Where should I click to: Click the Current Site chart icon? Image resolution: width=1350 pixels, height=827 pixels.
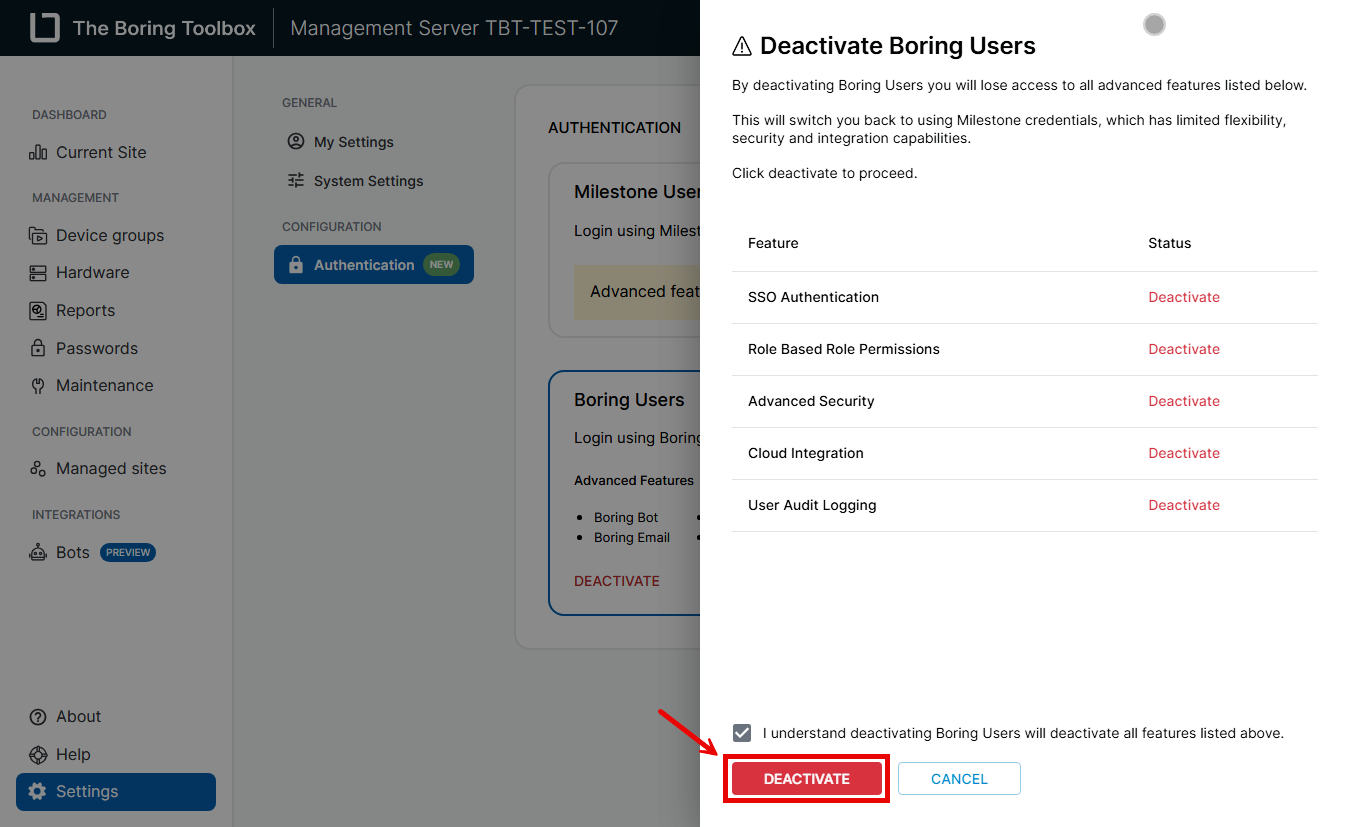click(x=38, y=153)
